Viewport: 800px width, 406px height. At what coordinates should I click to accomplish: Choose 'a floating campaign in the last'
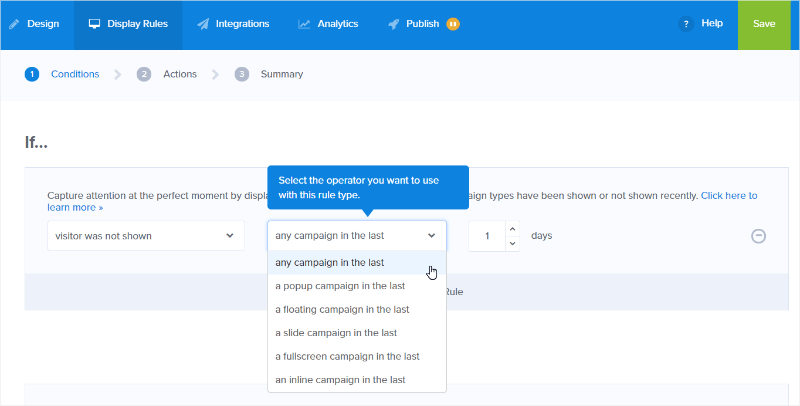point(342,309)
